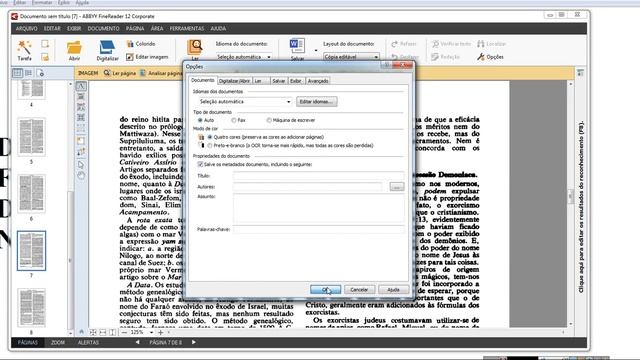Click the Ajuda button in dialog
The height and width of the screenshot is (360, 640).
tap(393, 289)
